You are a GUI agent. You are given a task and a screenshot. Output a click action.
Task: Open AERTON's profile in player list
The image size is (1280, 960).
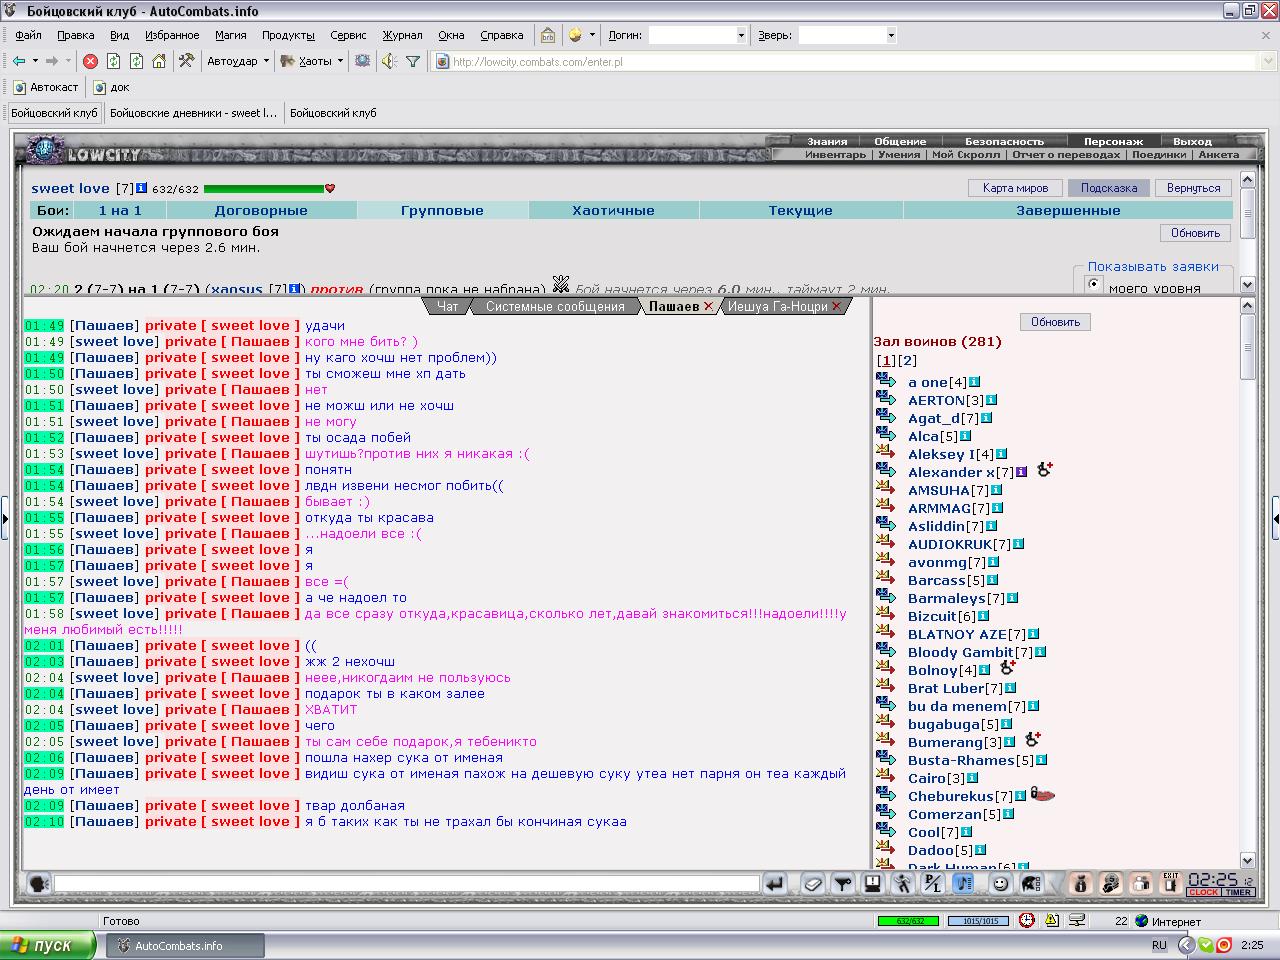click(x=936, y=400)
